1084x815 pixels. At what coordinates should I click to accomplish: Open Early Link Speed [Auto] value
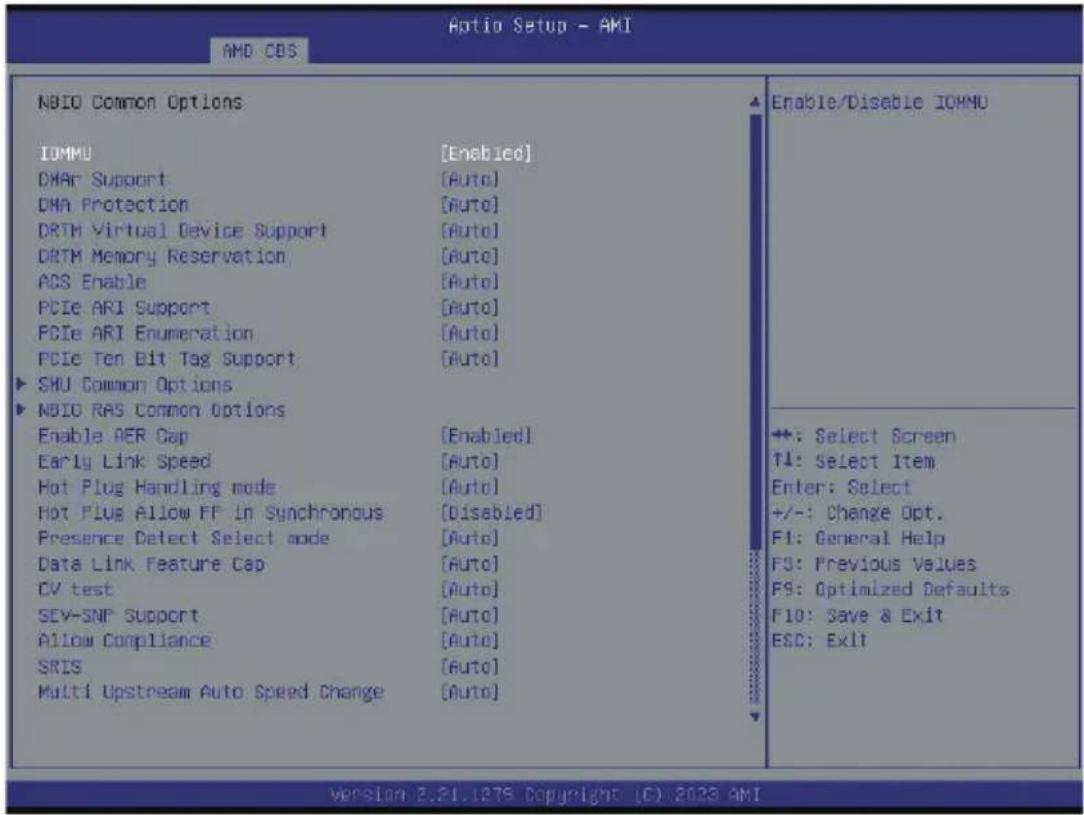pyautogui.click(x=469, y=462)
